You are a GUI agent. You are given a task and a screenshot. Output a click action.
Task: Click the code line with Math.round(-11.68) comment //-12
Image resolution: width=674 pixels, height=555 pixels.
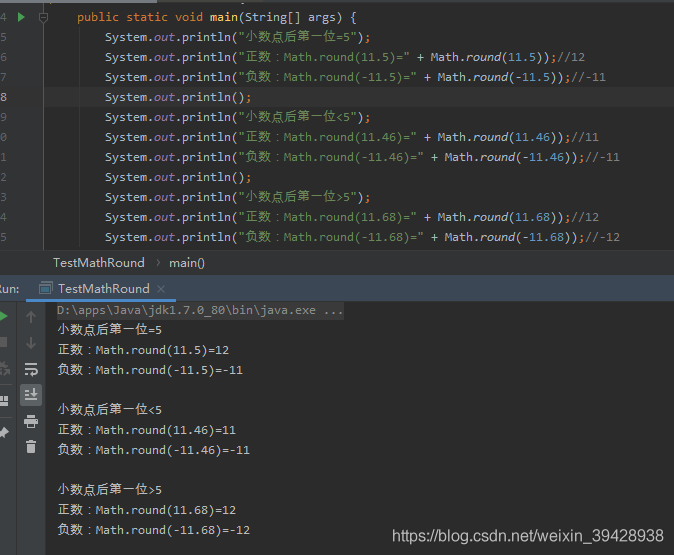tap(362, 237)
